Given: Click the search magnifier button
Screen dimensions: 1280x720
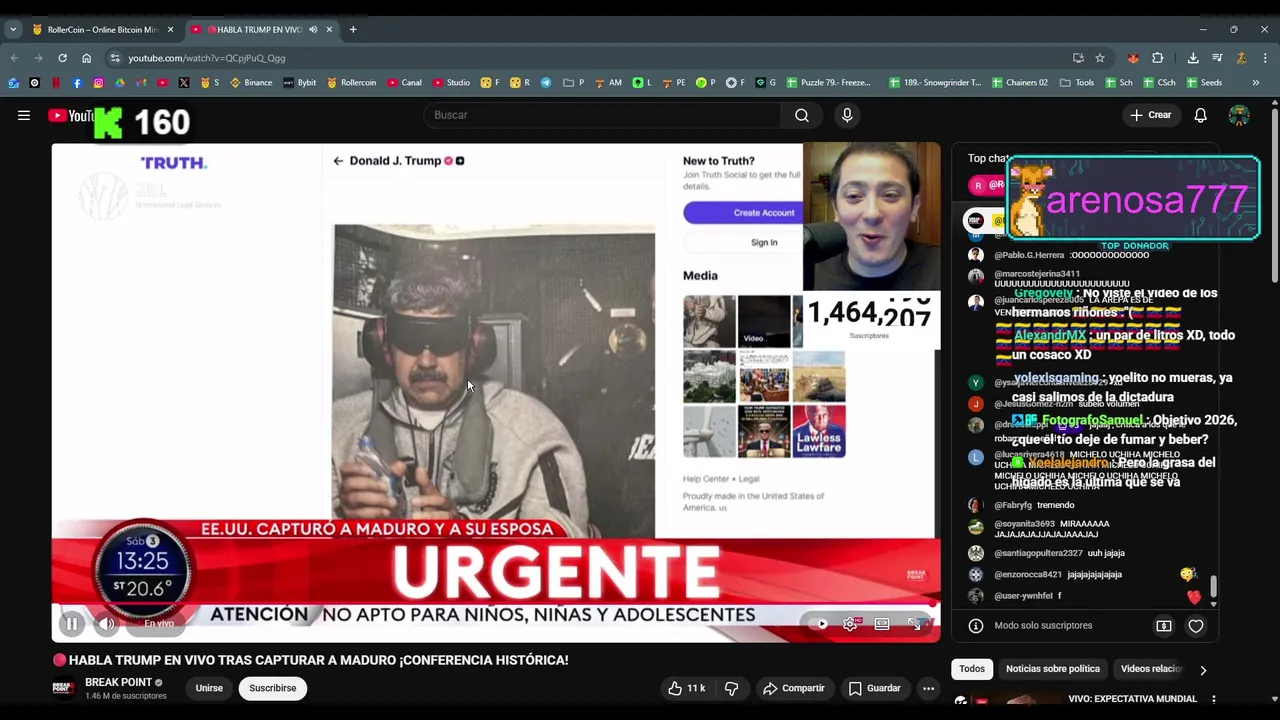Looking at the screenshot, I should [x=802, y=115].
